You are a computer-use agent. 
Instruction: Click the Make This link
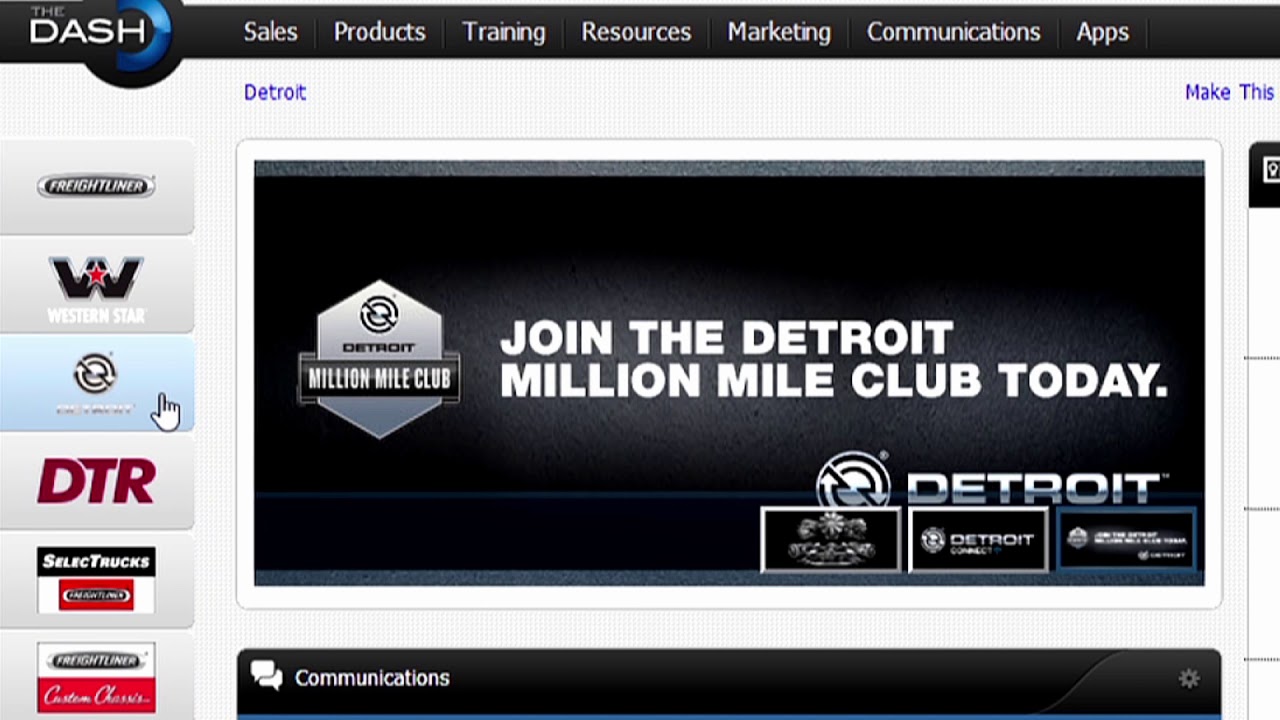[x=1230, y=92]
